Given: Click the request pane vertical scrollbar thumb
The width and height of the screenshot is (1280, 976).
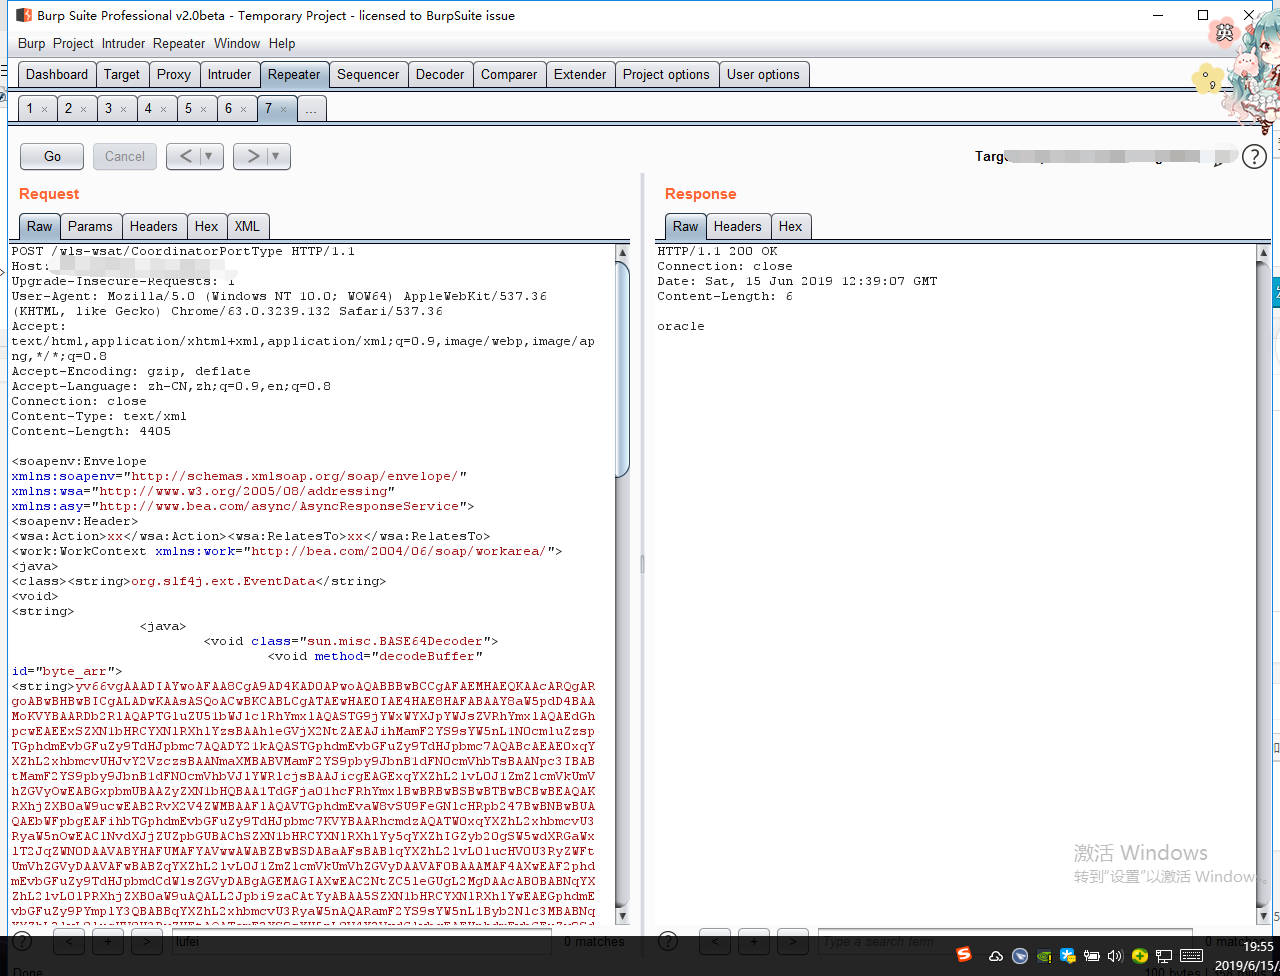Looking at the screenshot, I should coord(623,369).
